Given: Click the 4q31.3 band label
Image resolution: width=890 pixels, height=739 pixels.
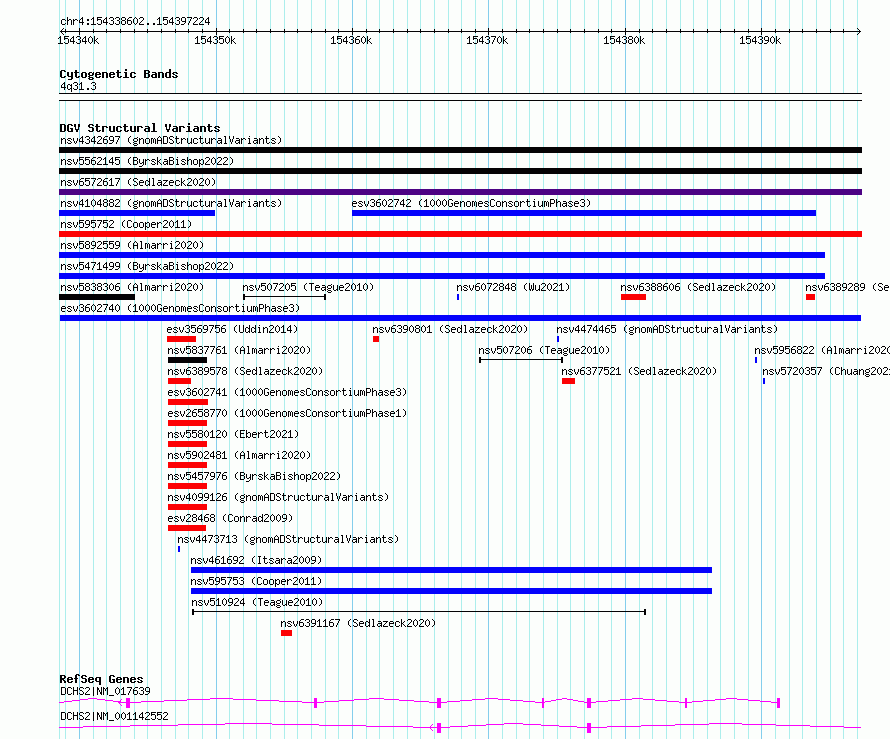Looking at the screenshot, I should [x=78, y=87].
